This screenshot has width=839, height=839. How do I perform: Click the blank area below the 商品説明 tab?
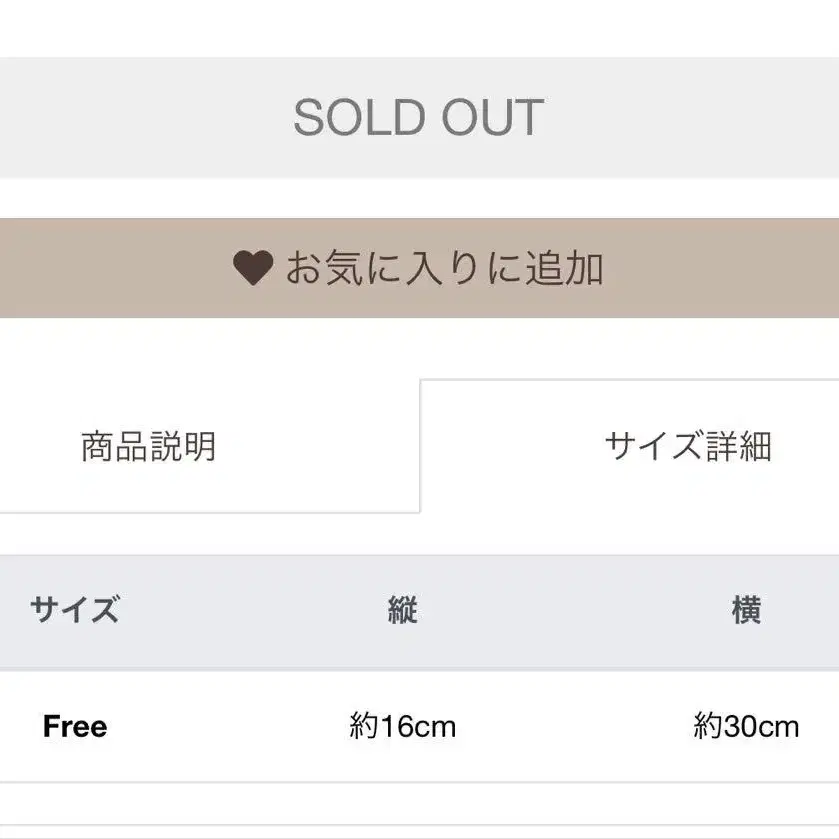click(x=200, y=533)
